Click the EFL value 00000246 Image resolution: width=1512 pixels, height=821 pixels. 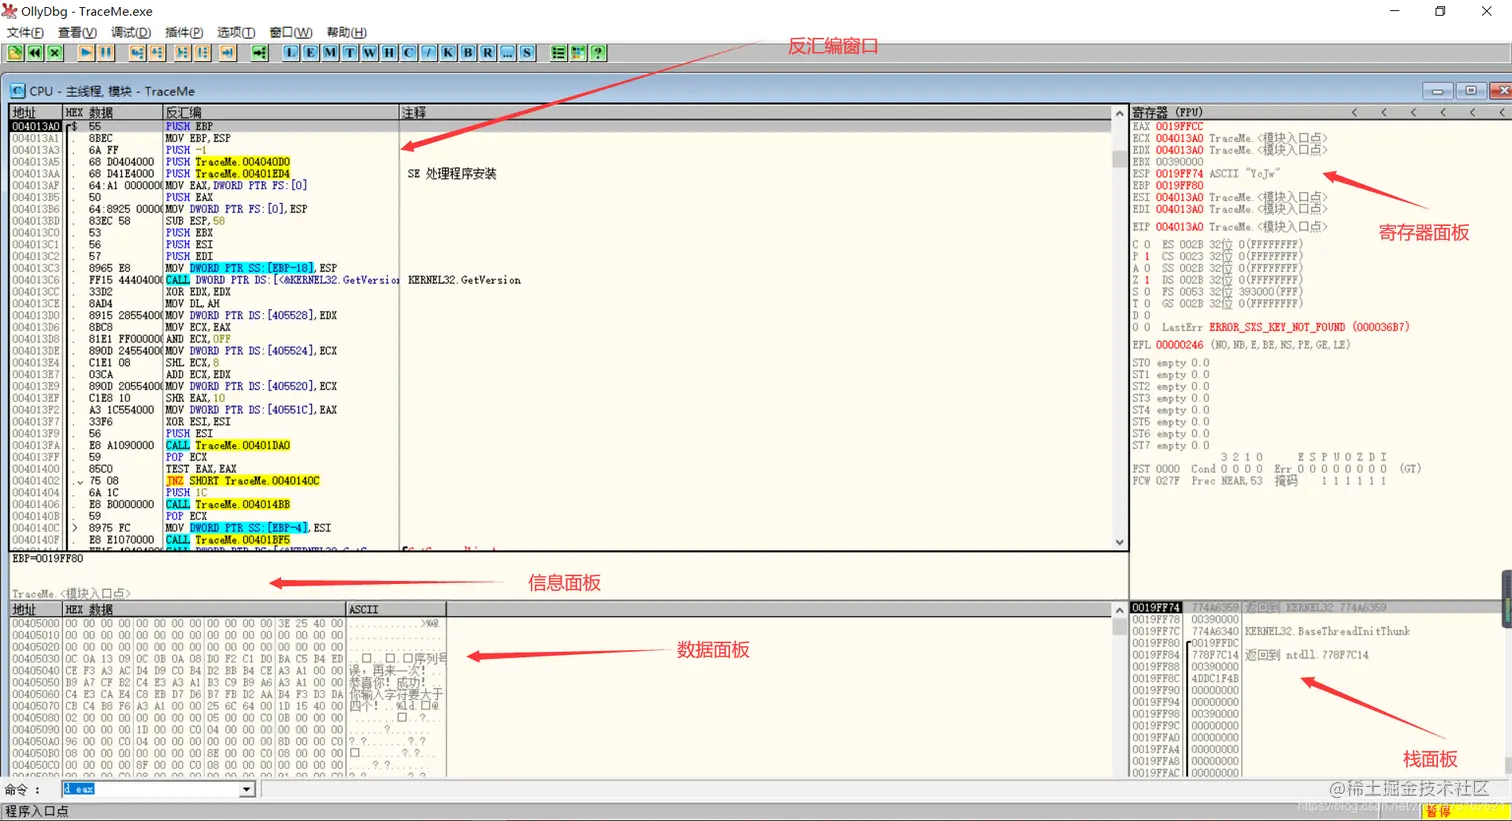[x=1179, y=345]
